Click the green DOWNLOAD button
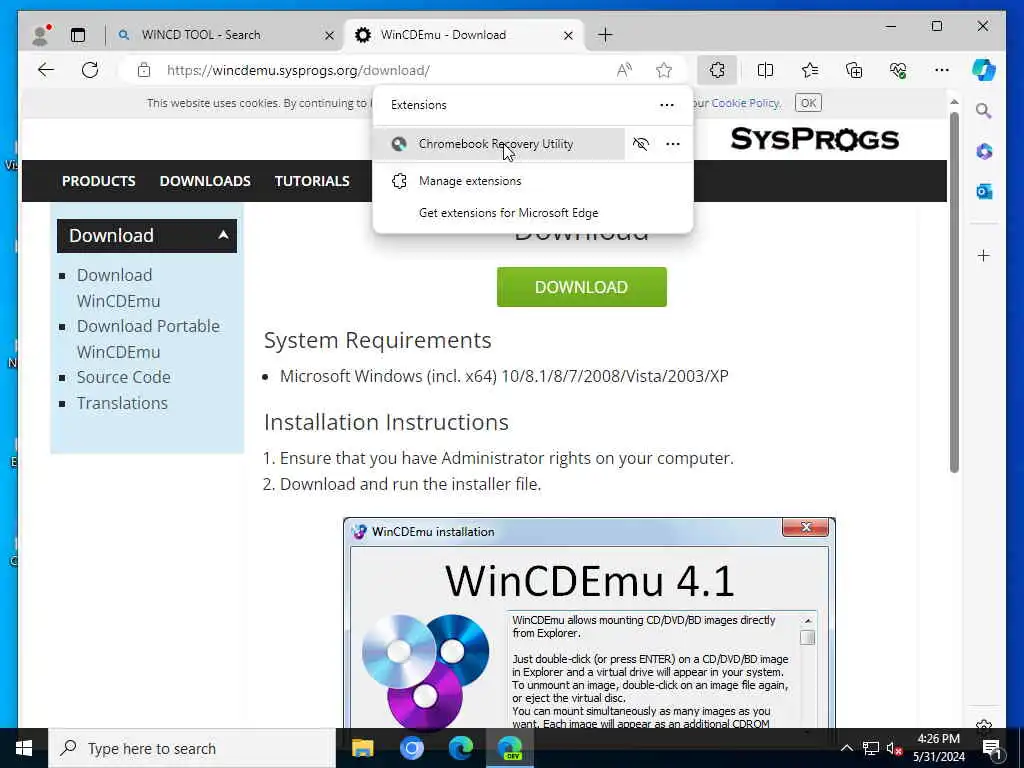 582,287
